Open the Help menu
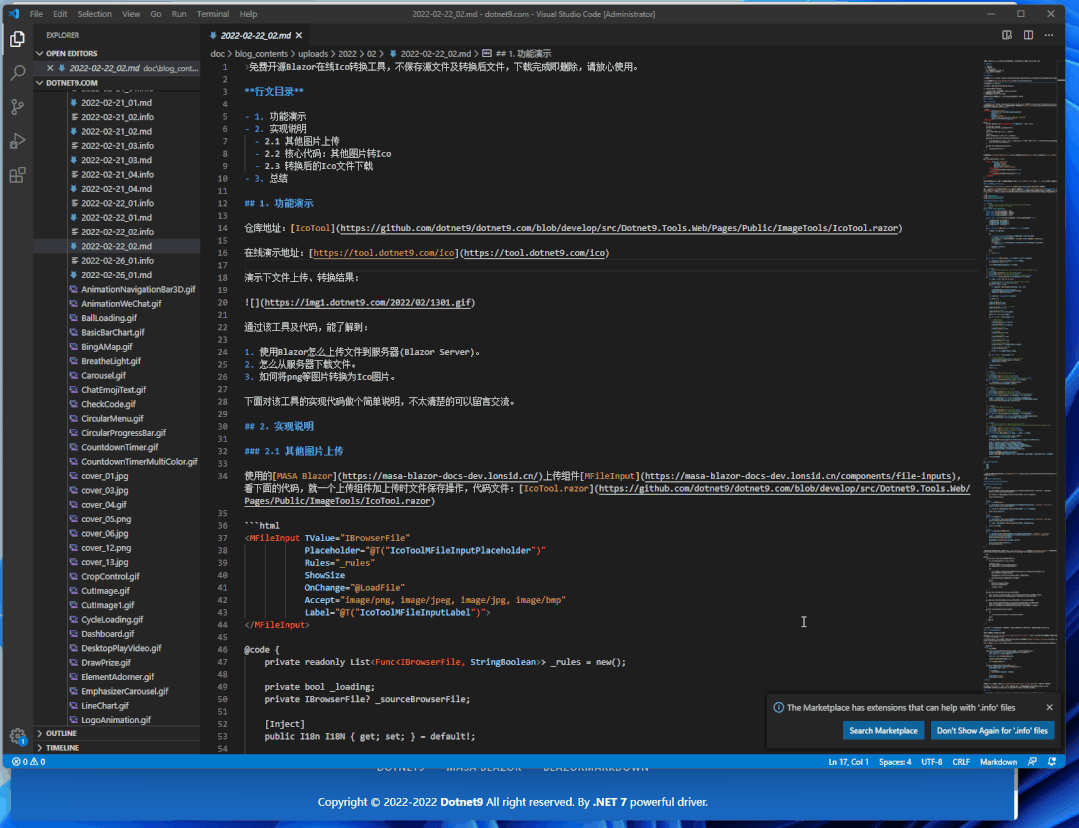1079x828 pixels. click(248, 14)
